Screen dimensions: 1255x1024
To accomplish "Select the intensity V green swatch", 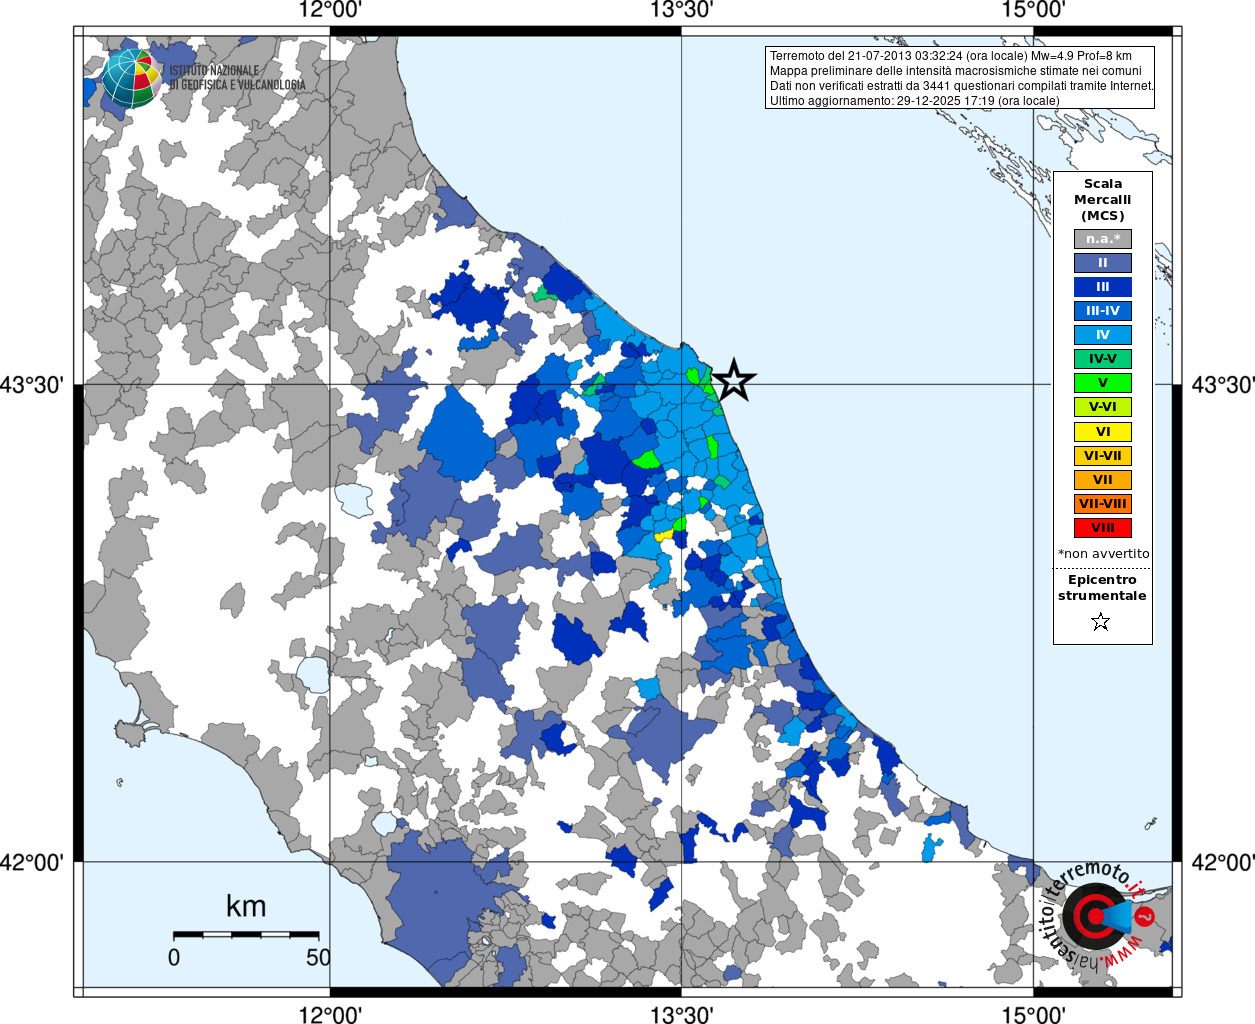I will 1103,383.
